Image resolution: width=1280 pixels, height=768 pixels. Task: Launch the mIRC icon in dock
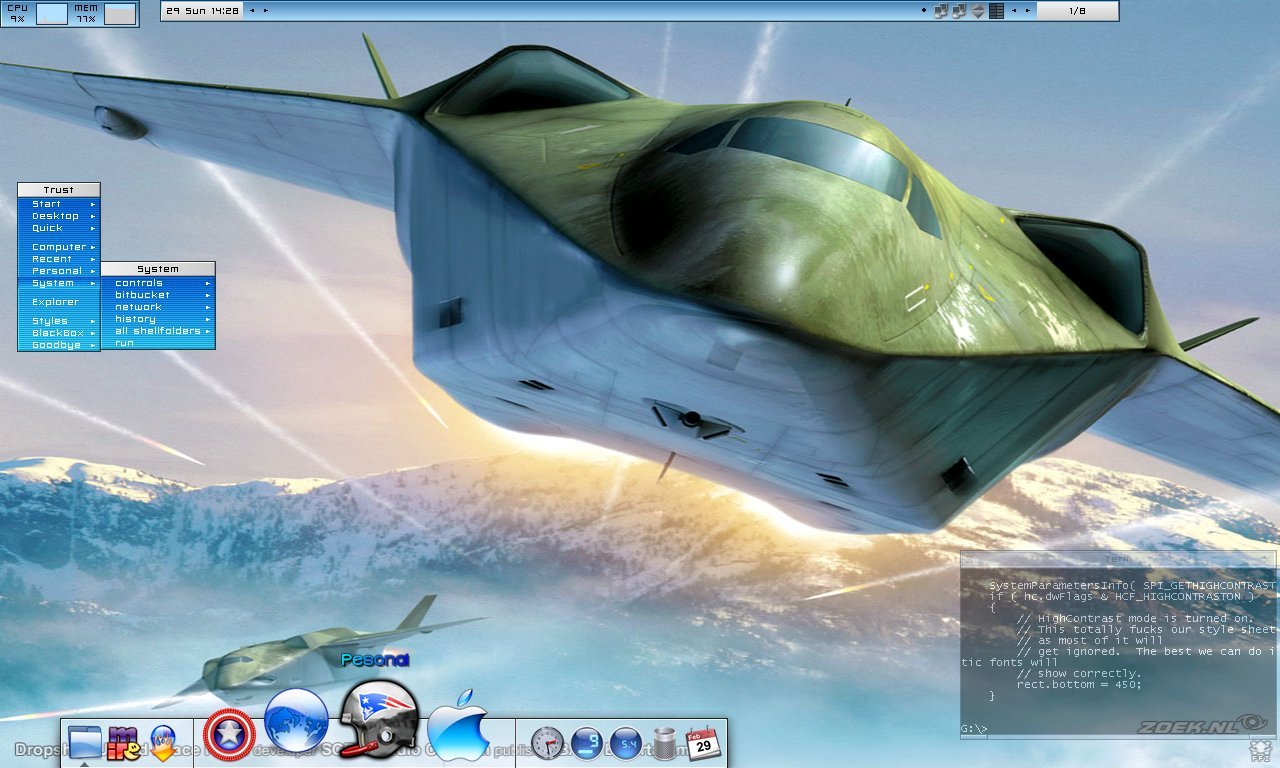coord(124,743)
